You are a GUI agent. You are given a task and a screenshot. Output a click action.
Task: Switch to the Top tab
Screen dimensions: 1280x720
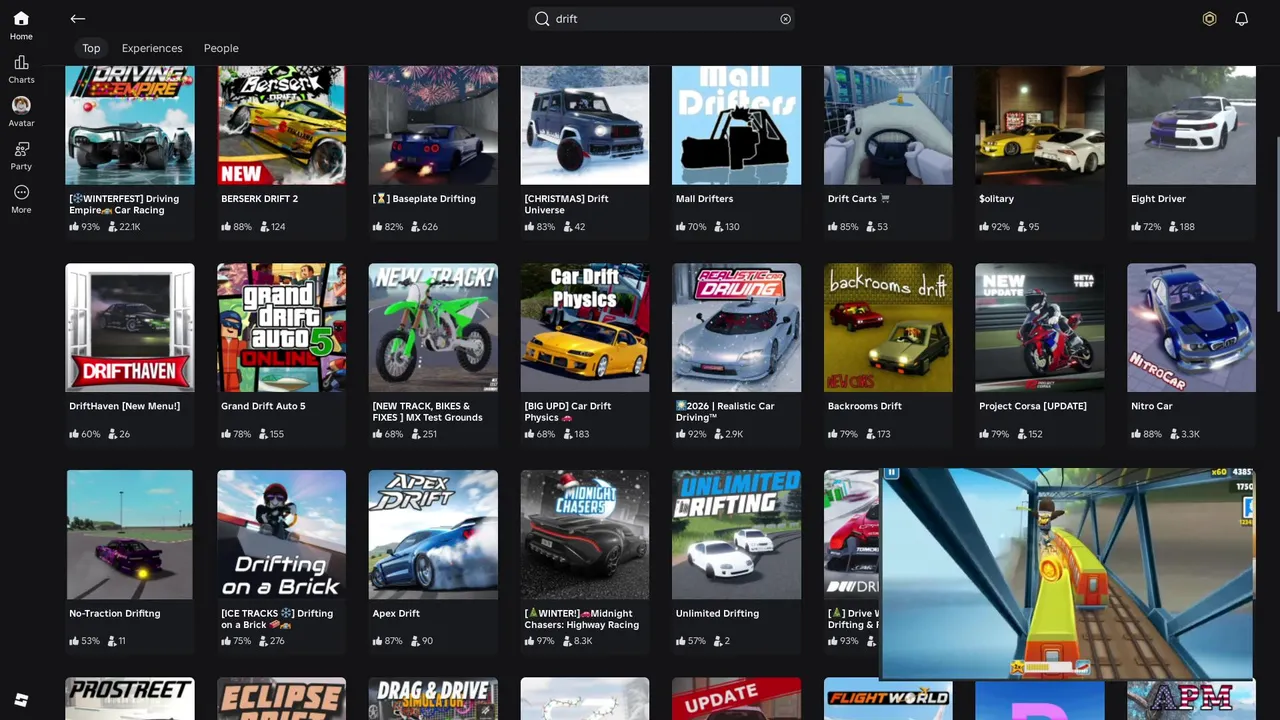[x=91, y=48]
